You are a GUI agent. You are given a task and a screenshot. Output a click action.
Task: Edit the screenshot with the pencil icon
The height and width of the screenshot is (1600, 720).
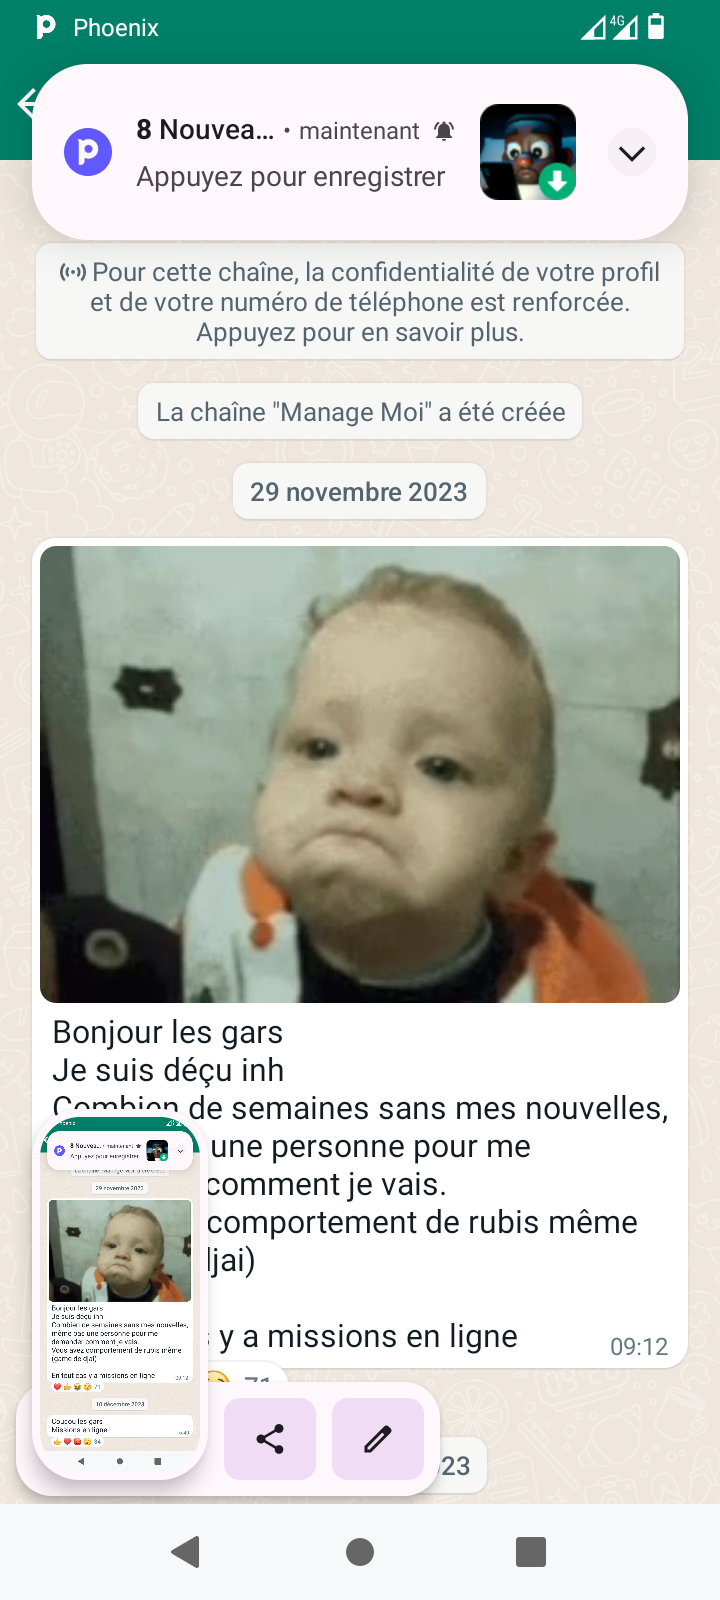[377, 1439]
